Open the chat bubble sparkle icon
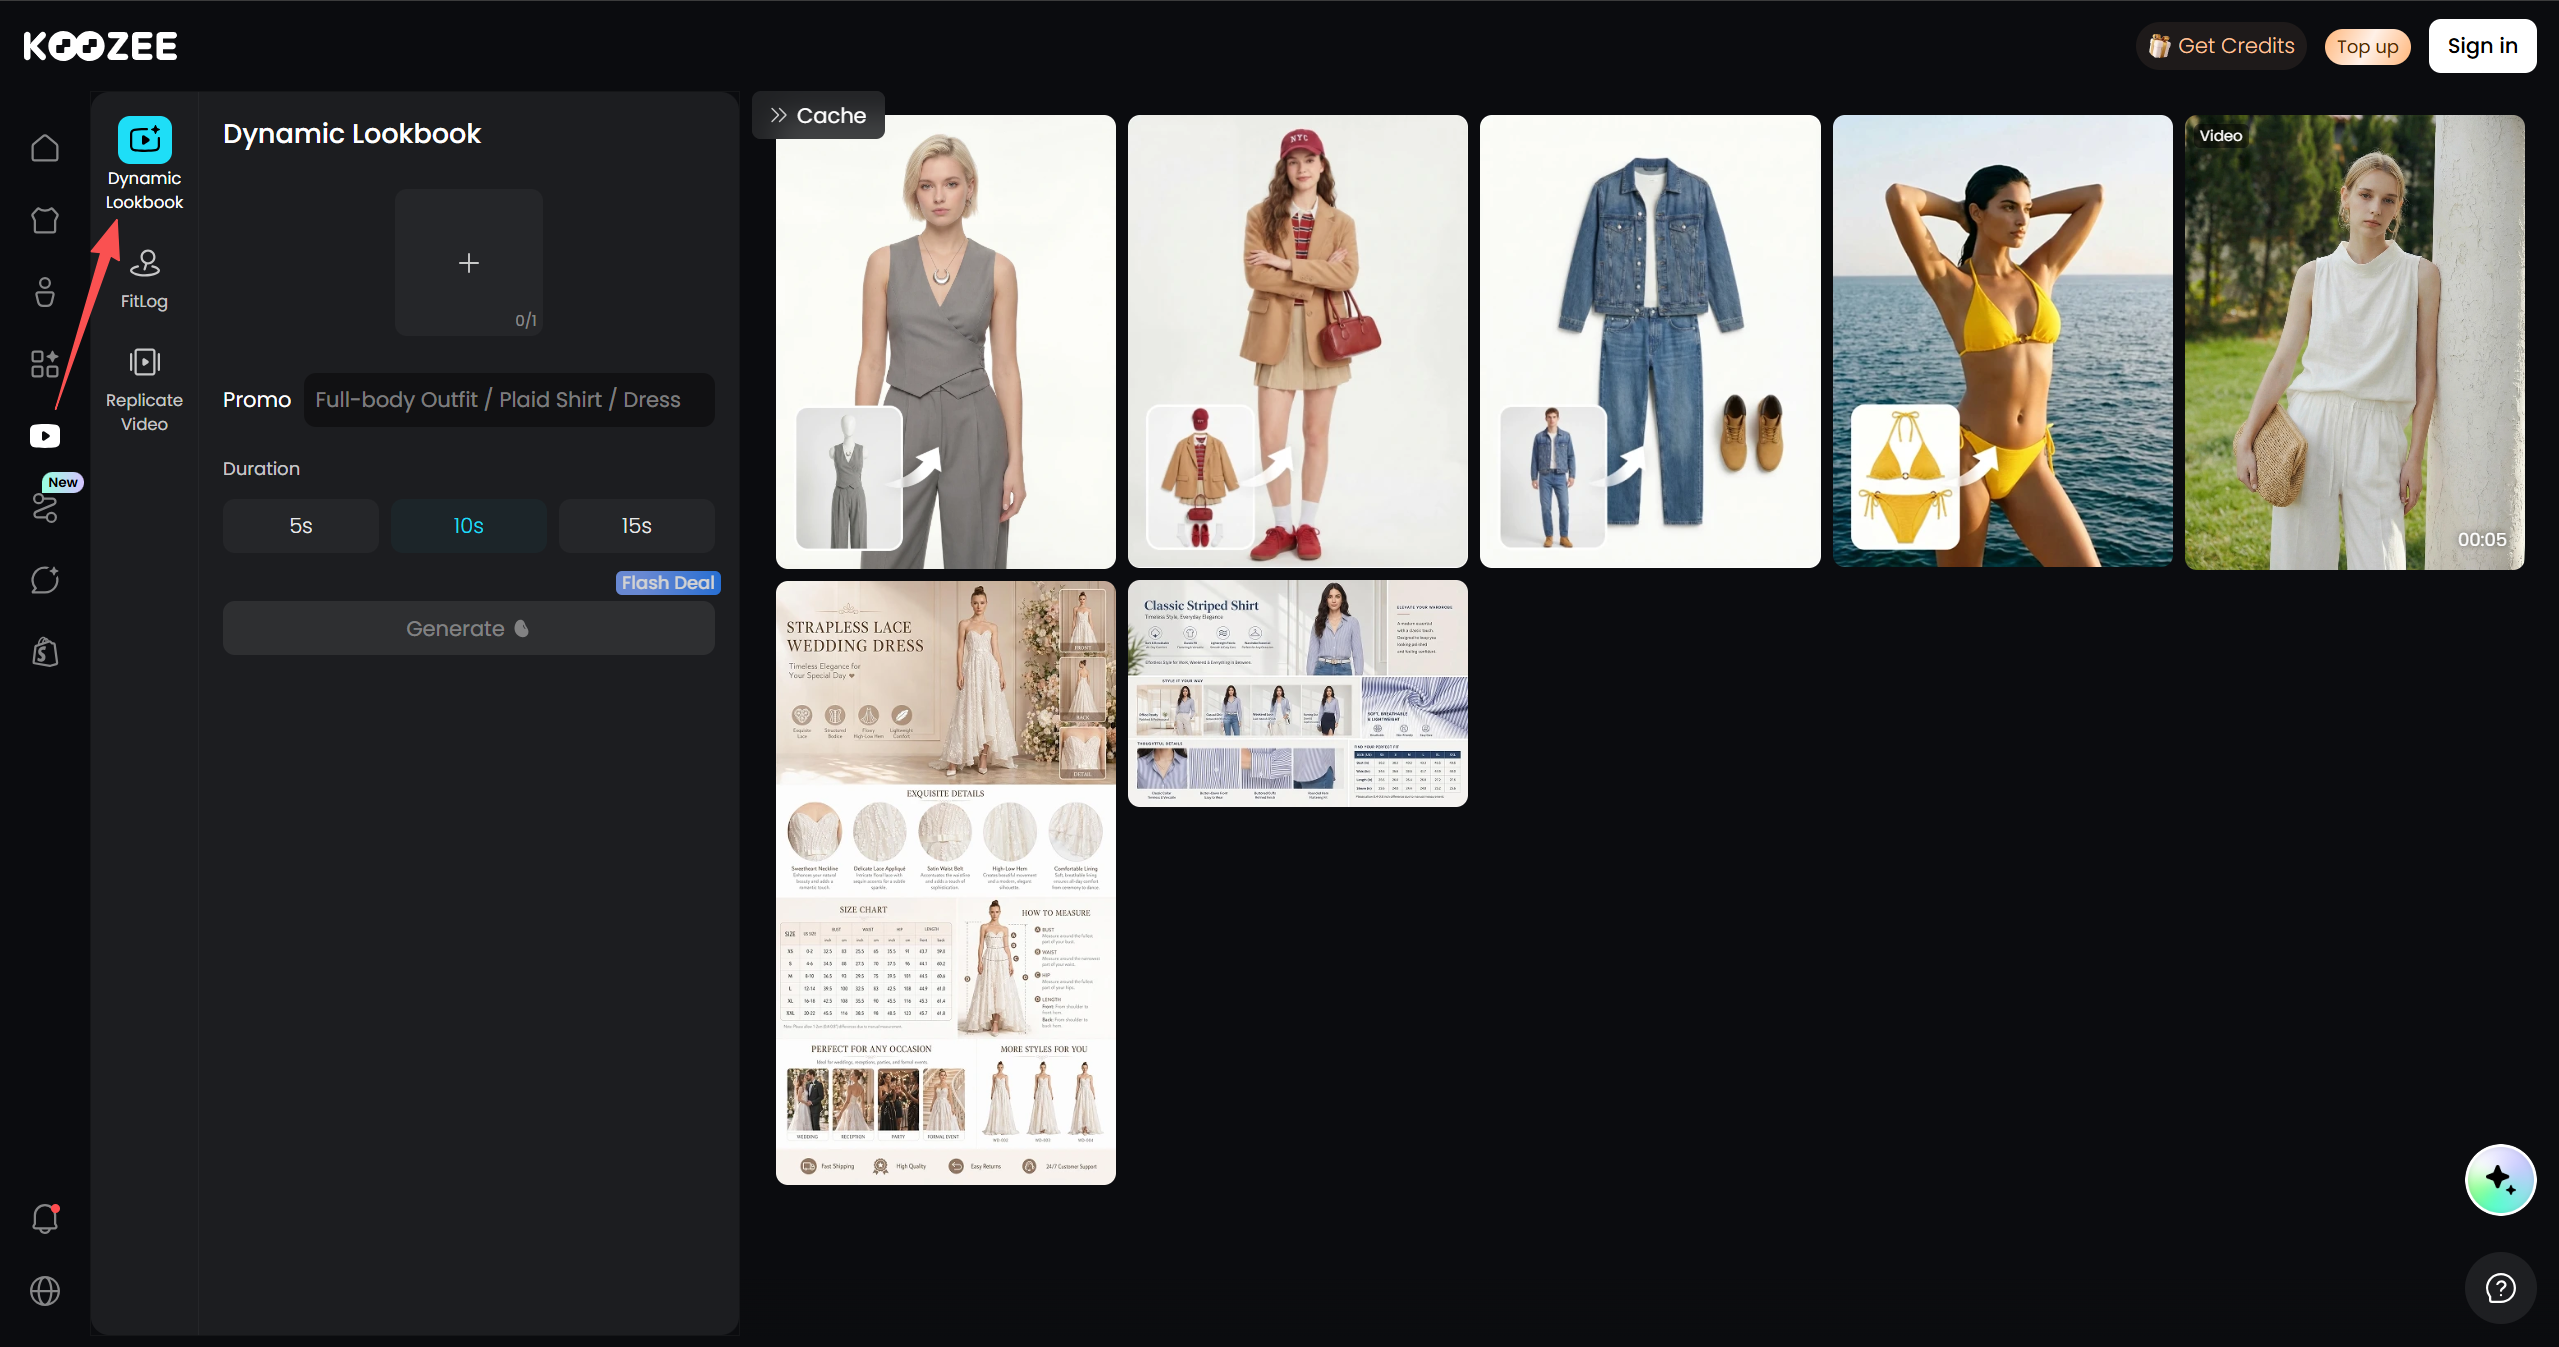This screenshot has width=2559, height=1347. [45, 580]
